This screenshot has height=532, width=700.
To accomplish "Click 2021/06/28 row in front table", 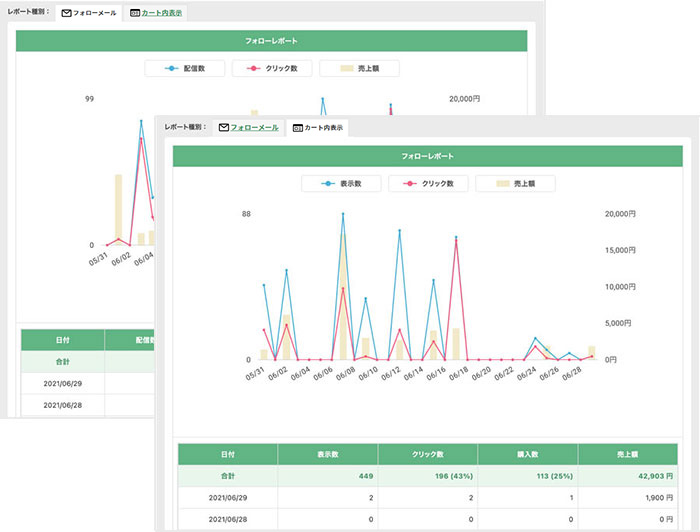I will (428, 520).
